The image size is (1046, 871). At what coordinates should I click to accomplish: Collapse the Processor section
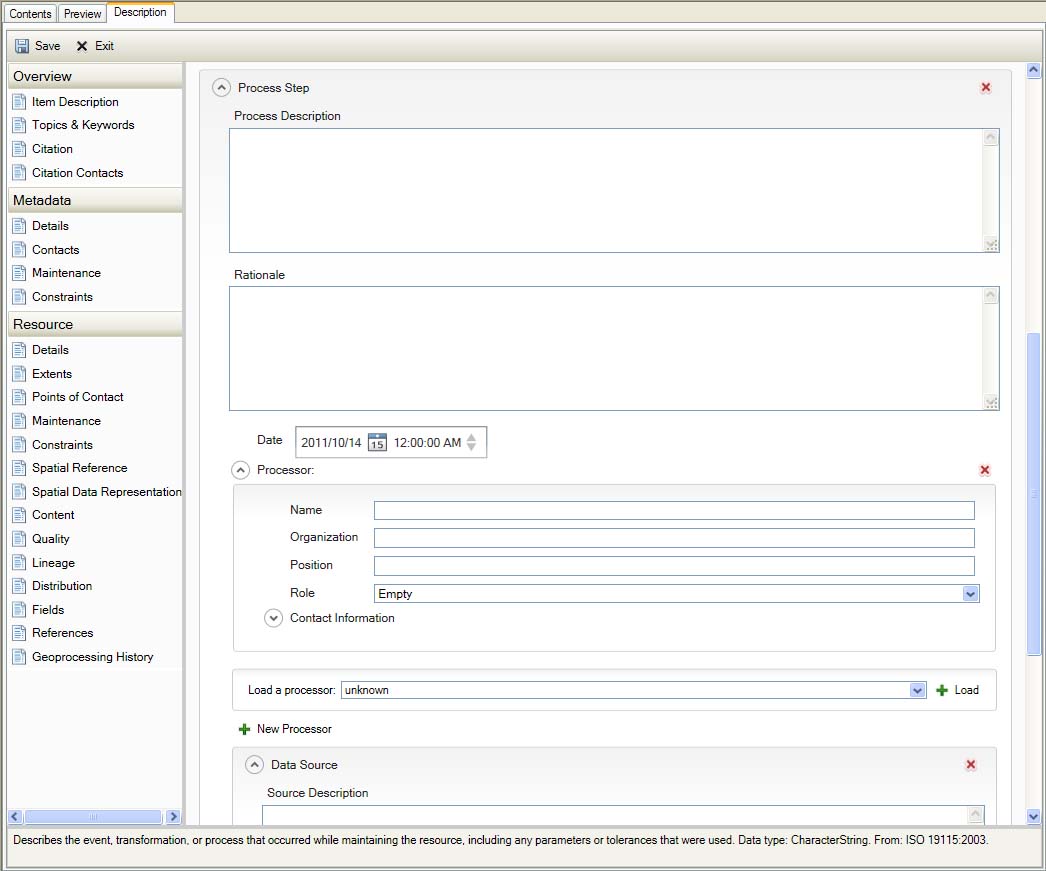241,470
